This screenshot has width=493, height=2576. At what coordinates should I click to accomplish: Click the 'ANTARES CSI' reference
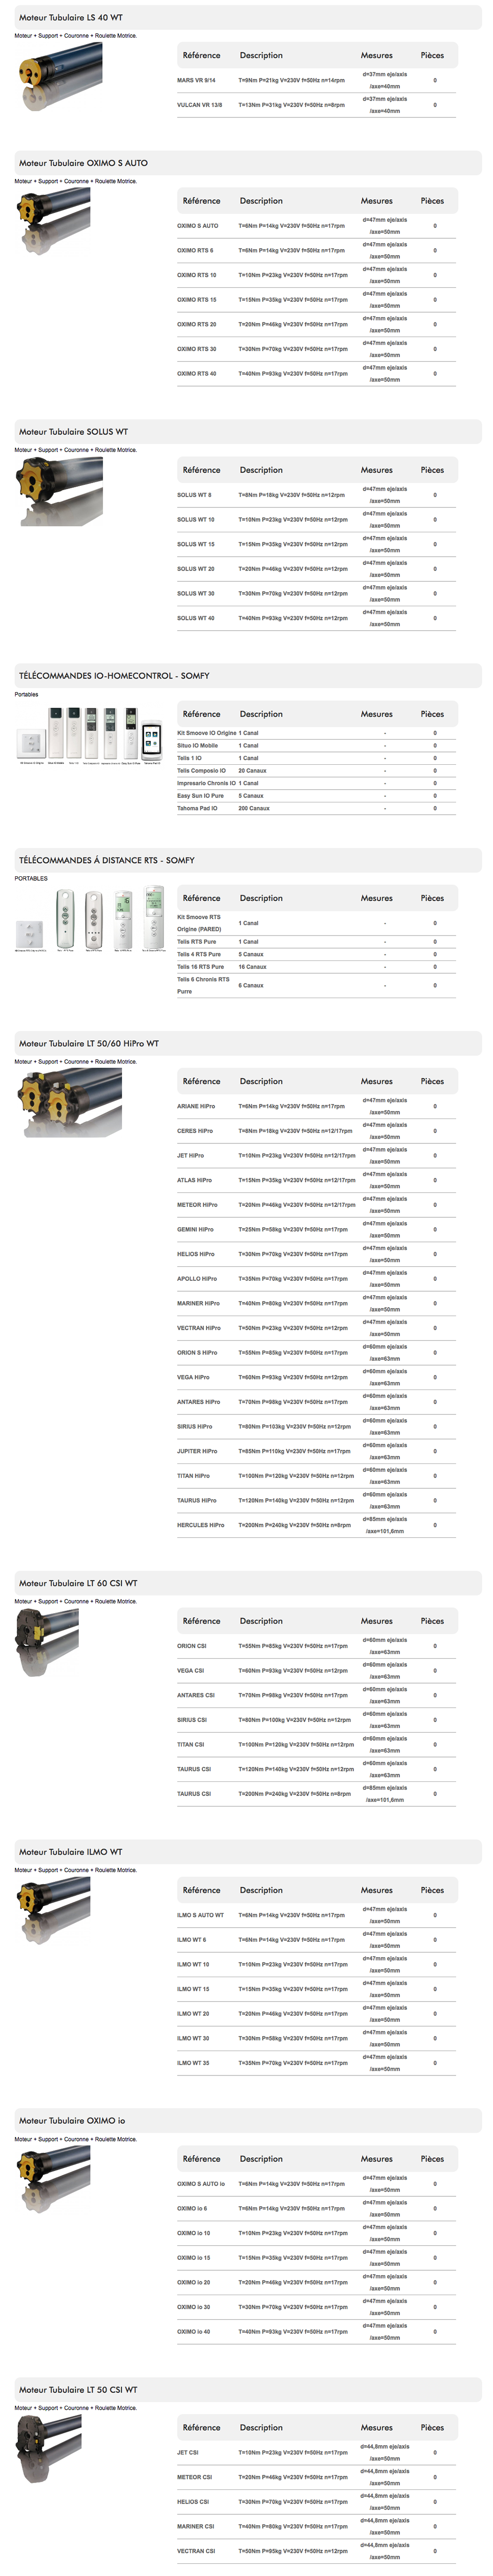[196, 1696]
